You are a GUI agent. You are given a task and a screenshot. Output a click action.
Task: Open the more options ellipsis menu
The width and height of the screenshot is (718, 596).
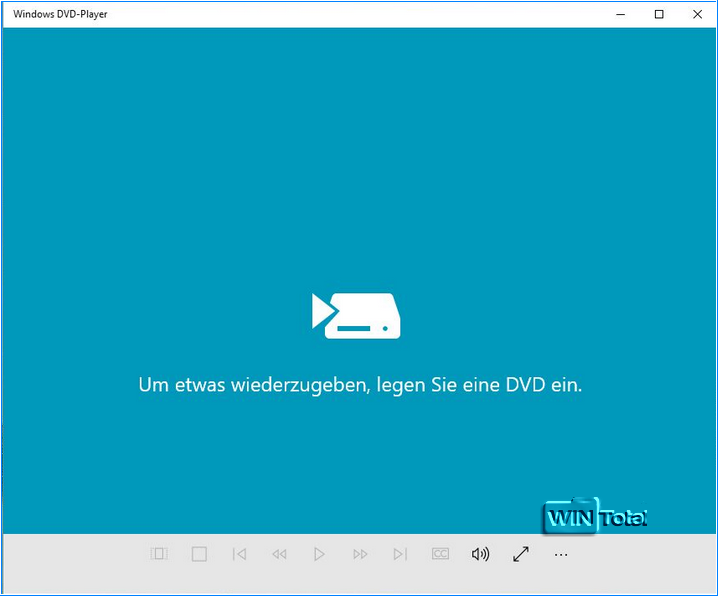pyautogui.click(x=561, y=555)
